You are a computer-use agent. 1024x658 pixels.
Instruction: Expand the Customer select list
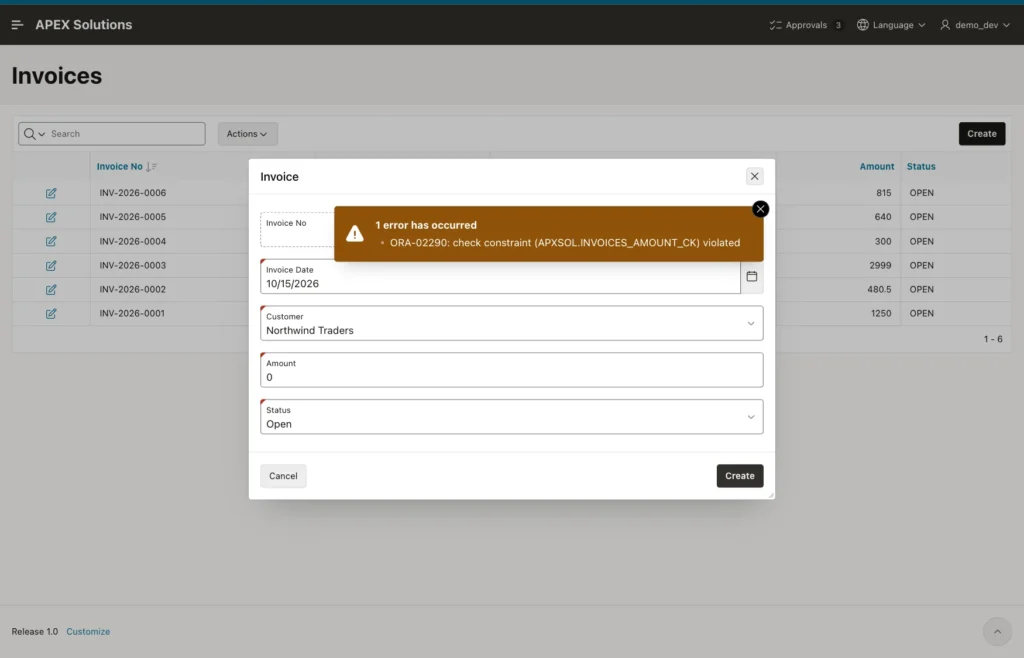point(511,323)
